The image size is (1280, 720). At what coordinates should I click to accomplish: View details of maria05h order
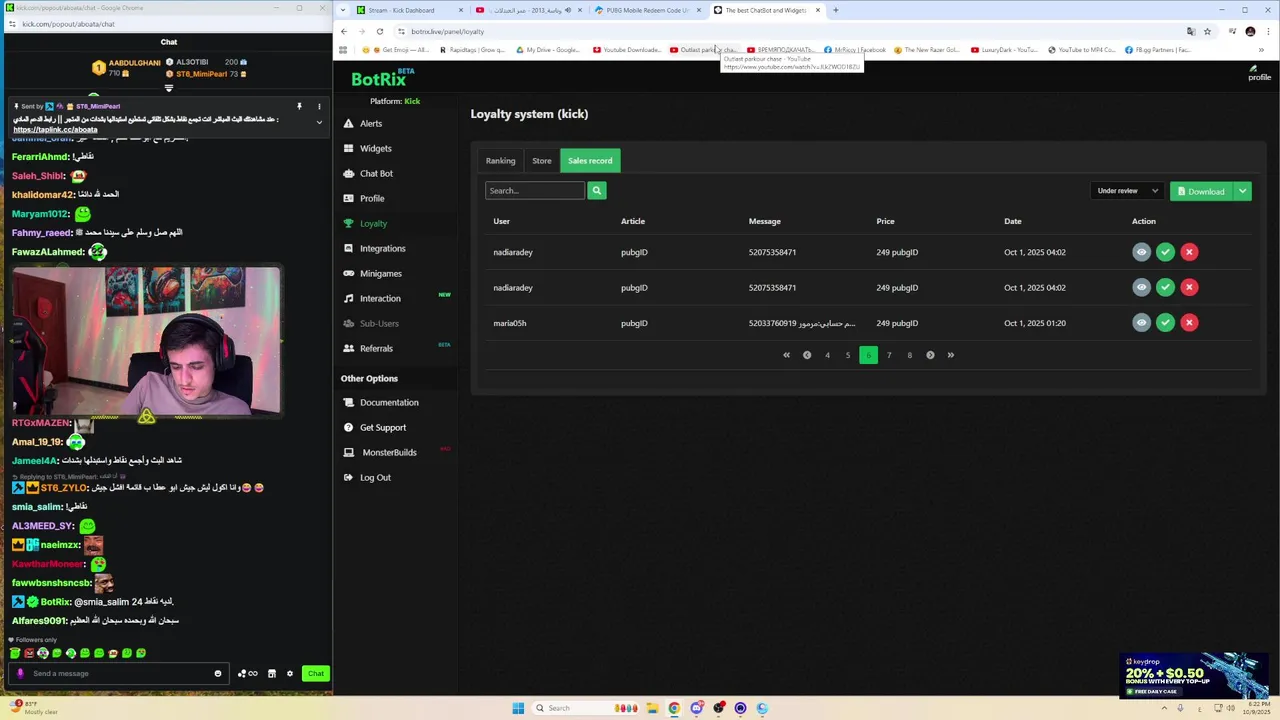(x=1141, y=323)
